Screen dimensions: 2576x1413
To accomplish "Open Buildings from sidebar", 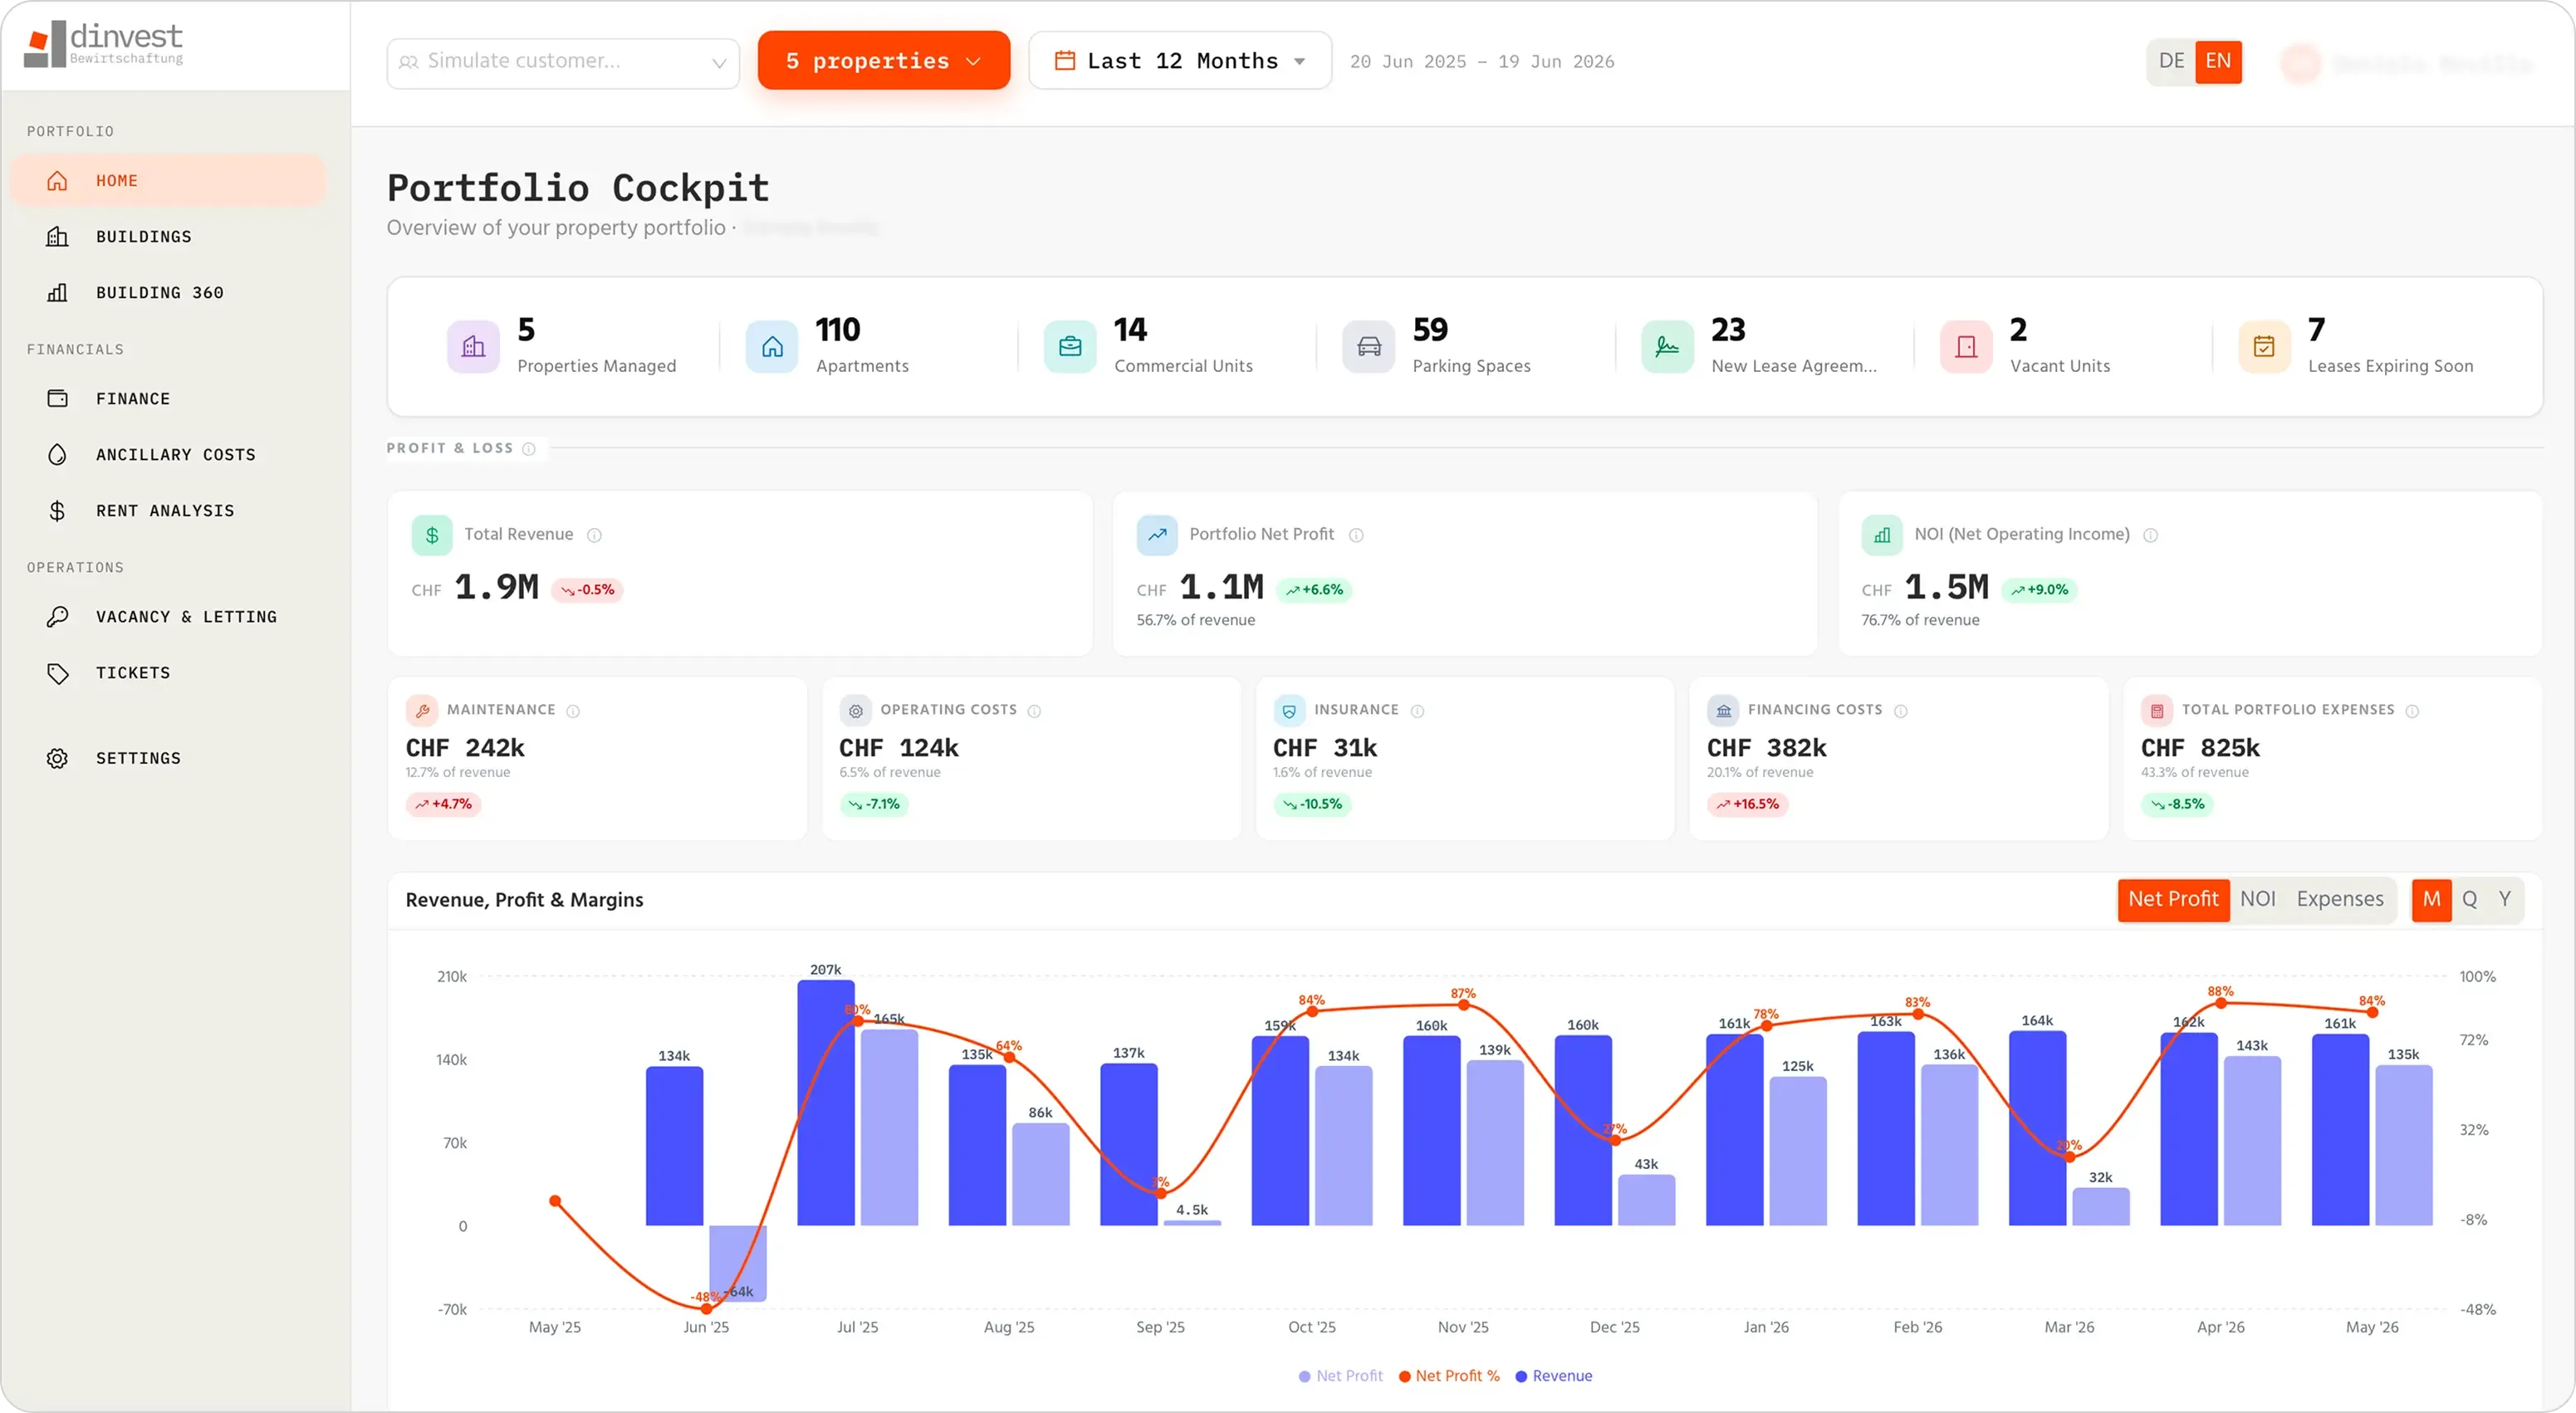I will pyautogui.click(x=168, y=237).
